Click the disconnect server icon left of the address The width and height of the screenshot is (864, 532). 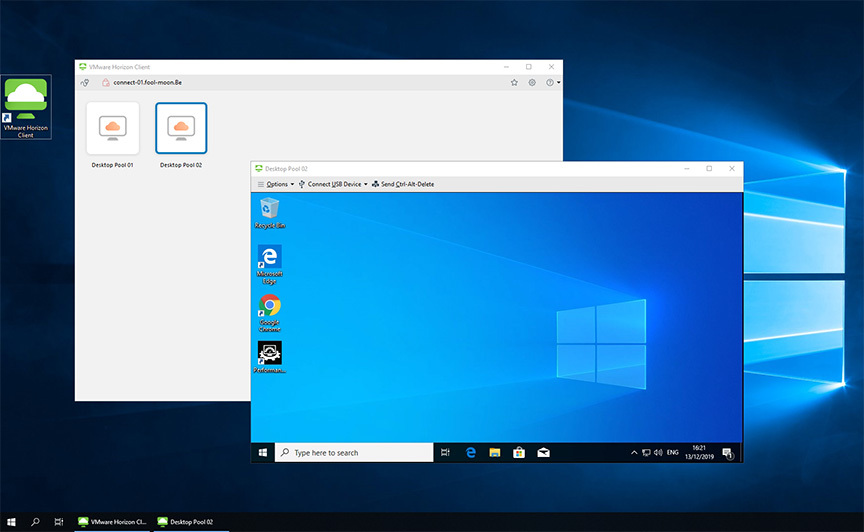click(x=85, y=83)
